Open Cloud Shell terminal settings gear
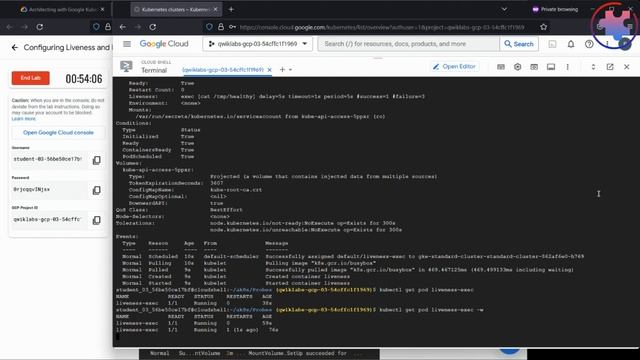640x360 pixels. pyautogui.click(x=518, y=67)
